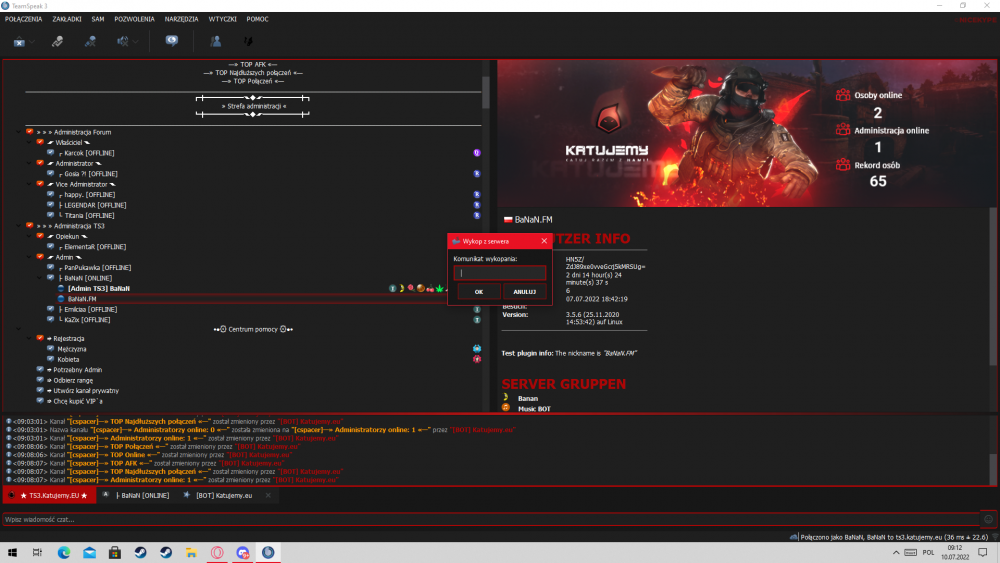Viewport: 1000px width, 563px height.
Task: Click the channel icon beside Odbierz rangę
Action: click(x=40, y=380)
